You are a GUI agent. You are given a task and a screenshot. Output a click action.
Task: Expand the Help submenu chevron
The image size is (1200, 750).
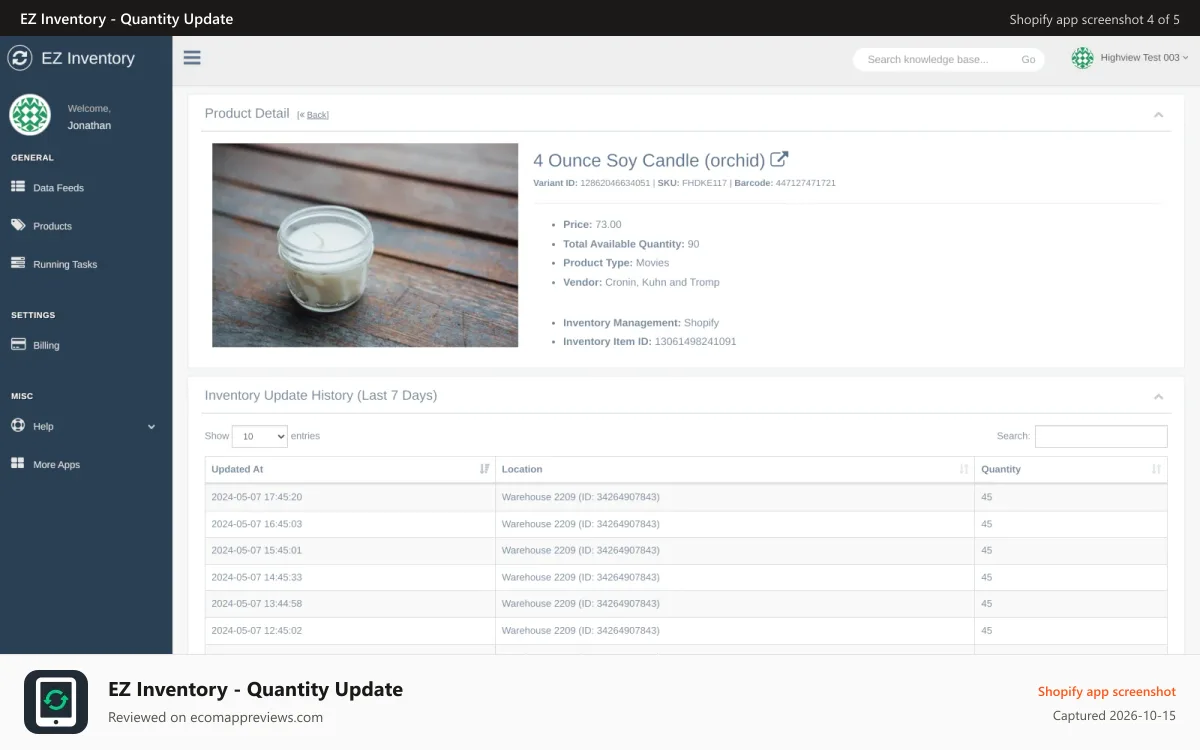coord(152,427)
